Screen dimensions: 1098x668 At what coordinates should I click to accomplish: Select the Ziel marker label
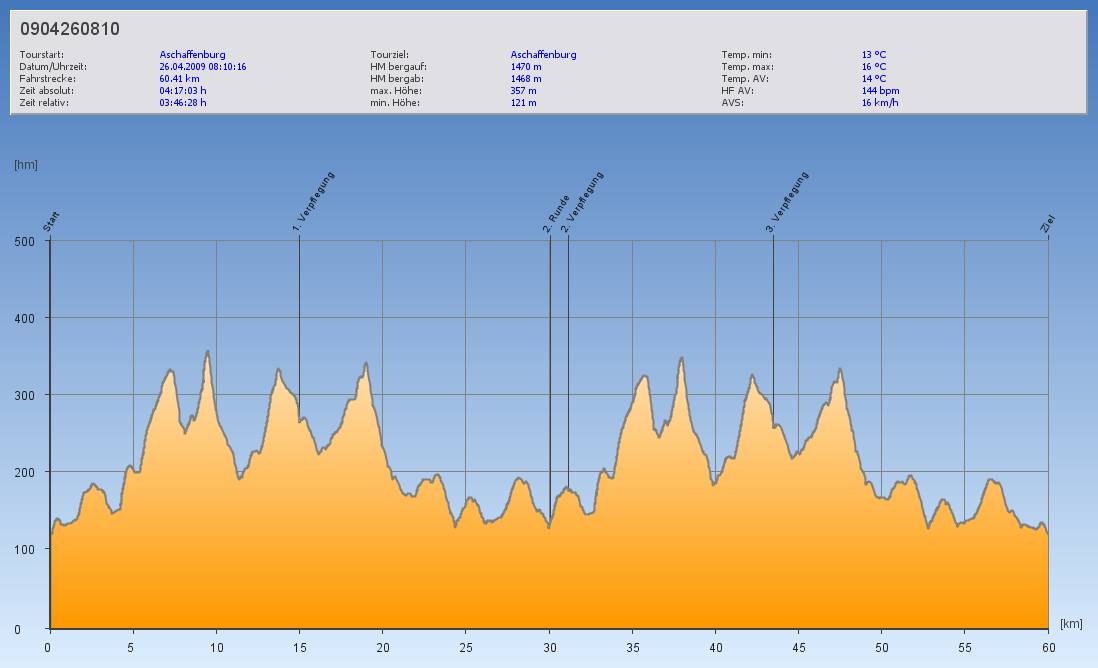point(1048,224)
